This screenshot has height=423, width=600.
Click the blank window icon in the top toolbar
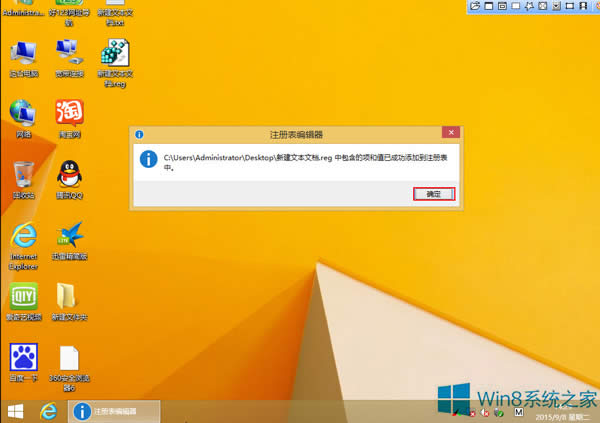point(489,6)
